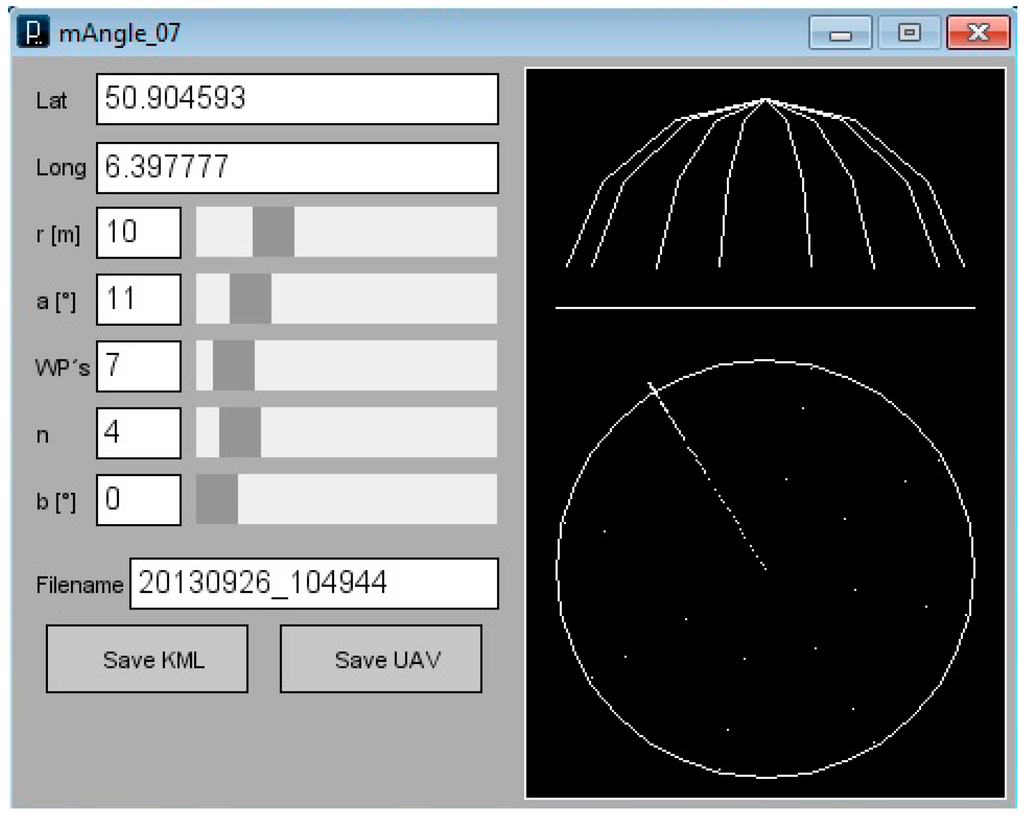Select the b [°] value box
The image size is (1024, 816).
[x=139, y=499]
